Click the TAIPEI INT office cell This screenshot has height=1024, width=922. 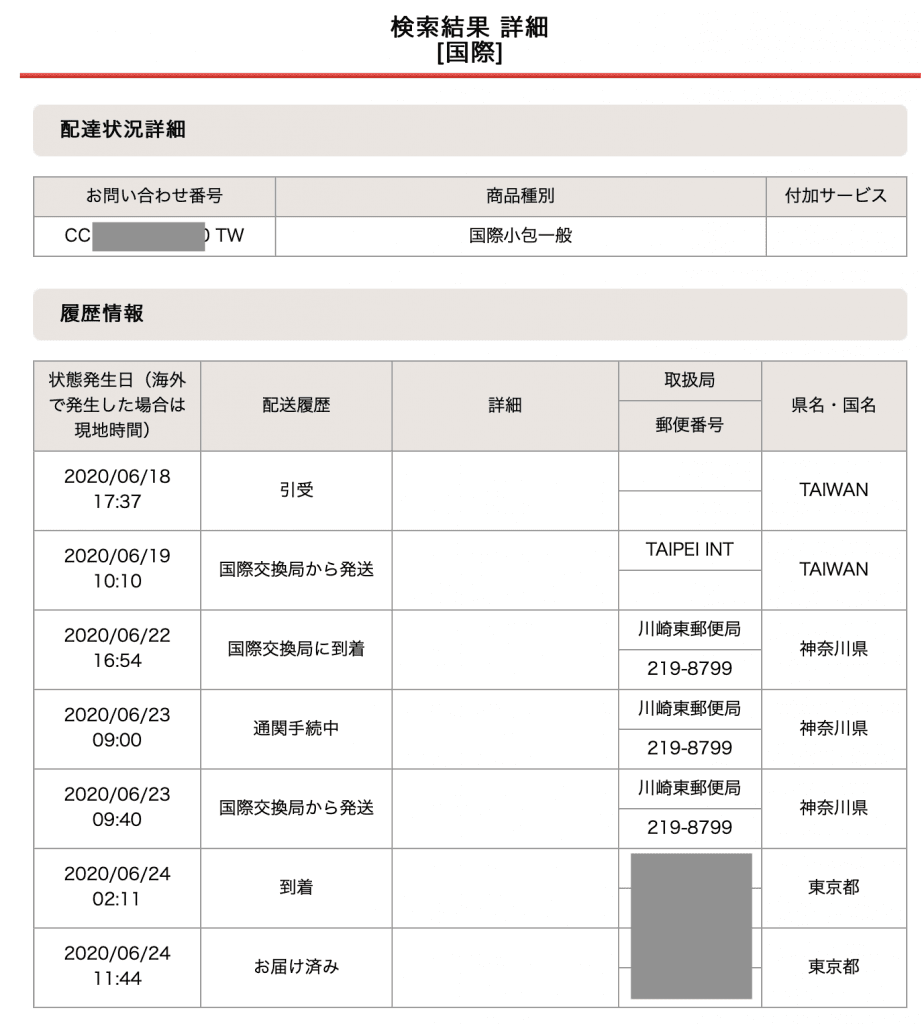point(687,548)
